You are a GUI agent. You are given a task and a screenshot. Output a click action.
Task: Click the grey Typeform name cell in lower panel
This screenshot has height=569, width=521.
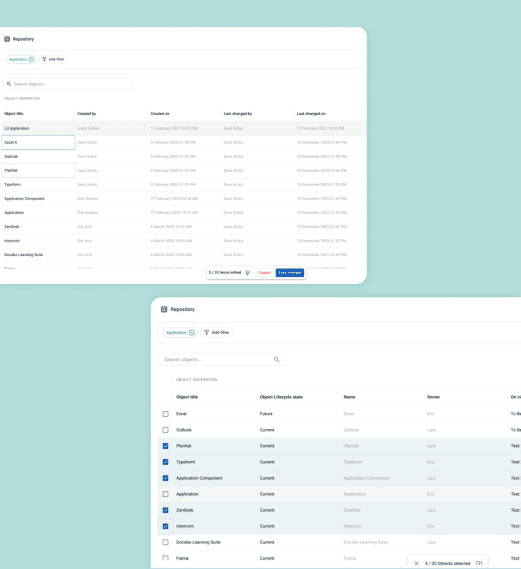pos(353,462)
